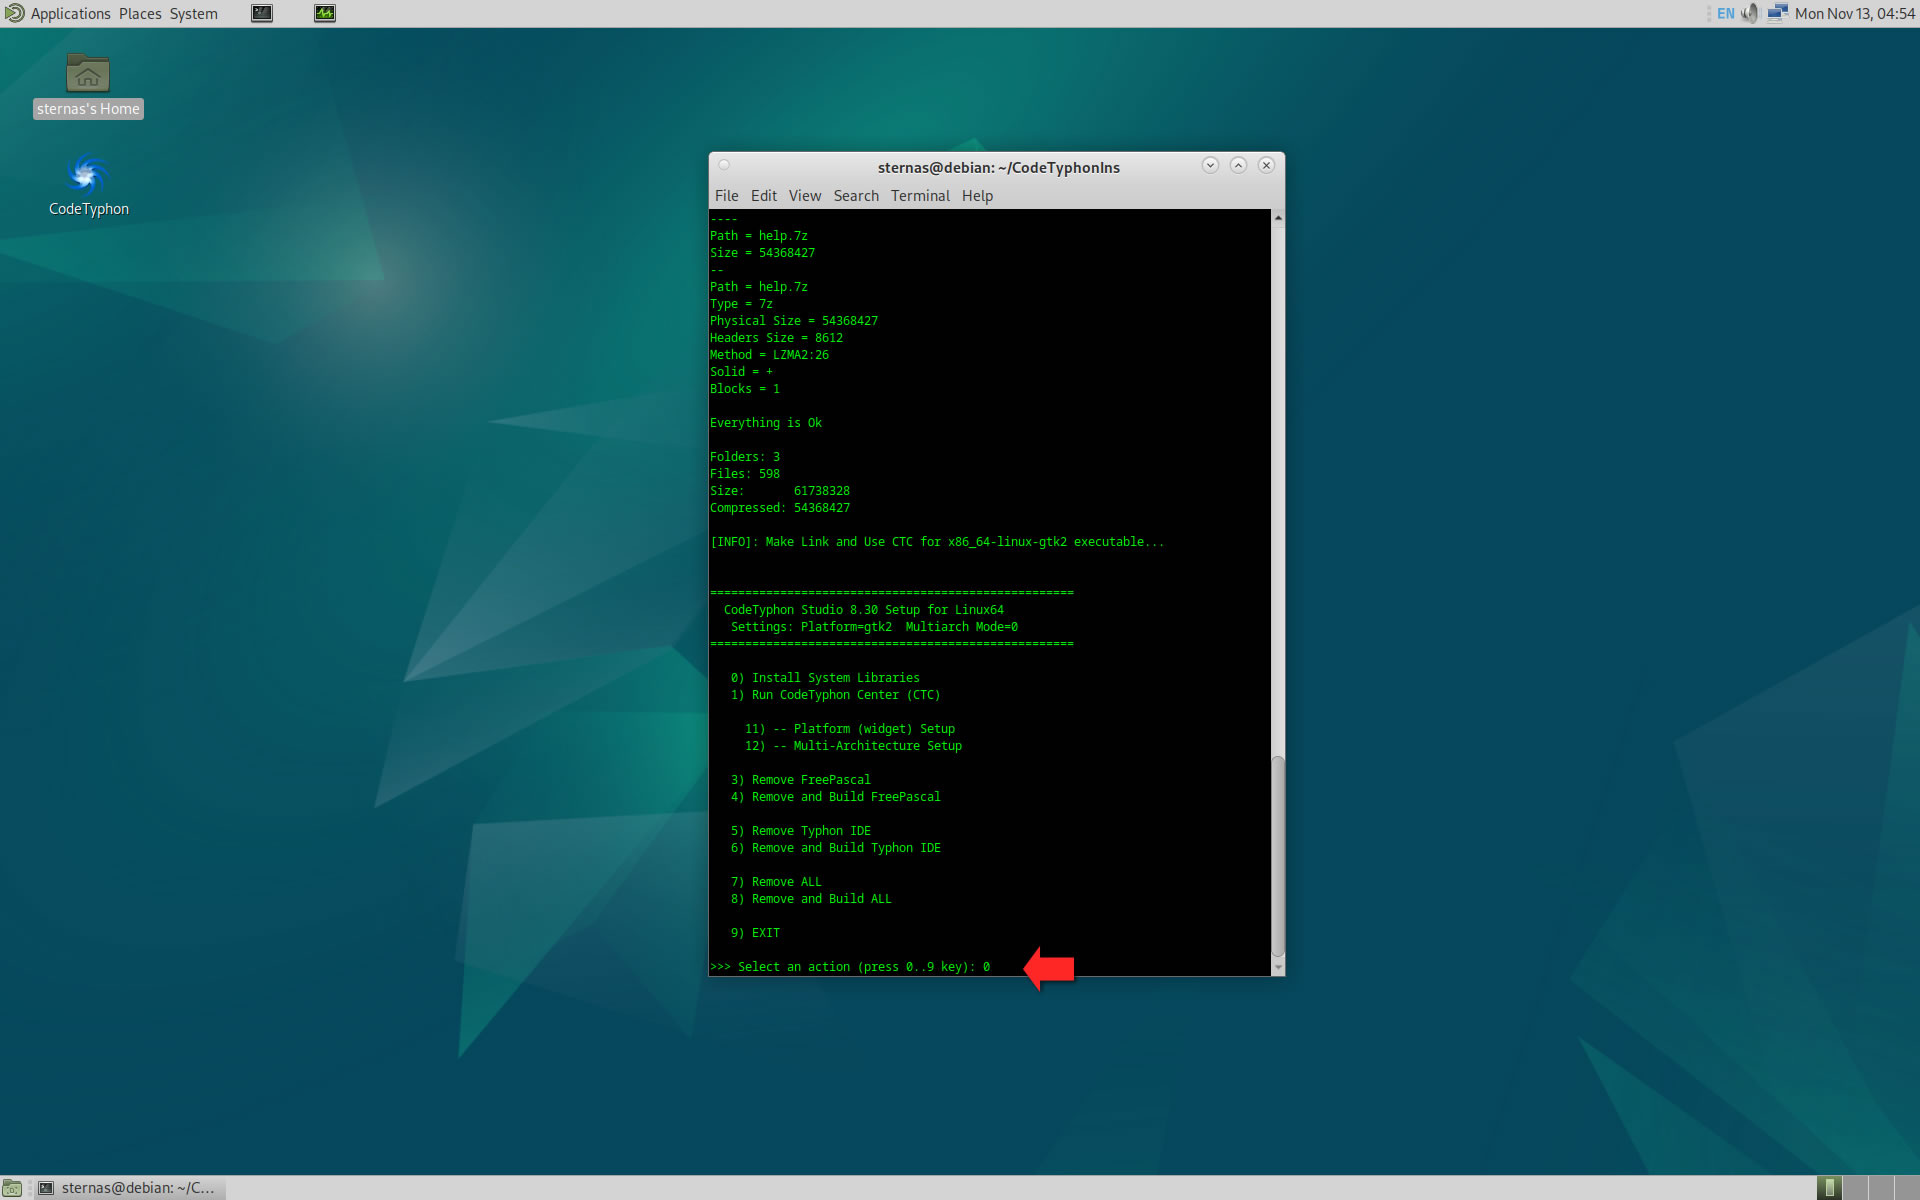
Task: Click 'Run CodeTyphon Center (CTC)' line
Action: tap(835, 695)
